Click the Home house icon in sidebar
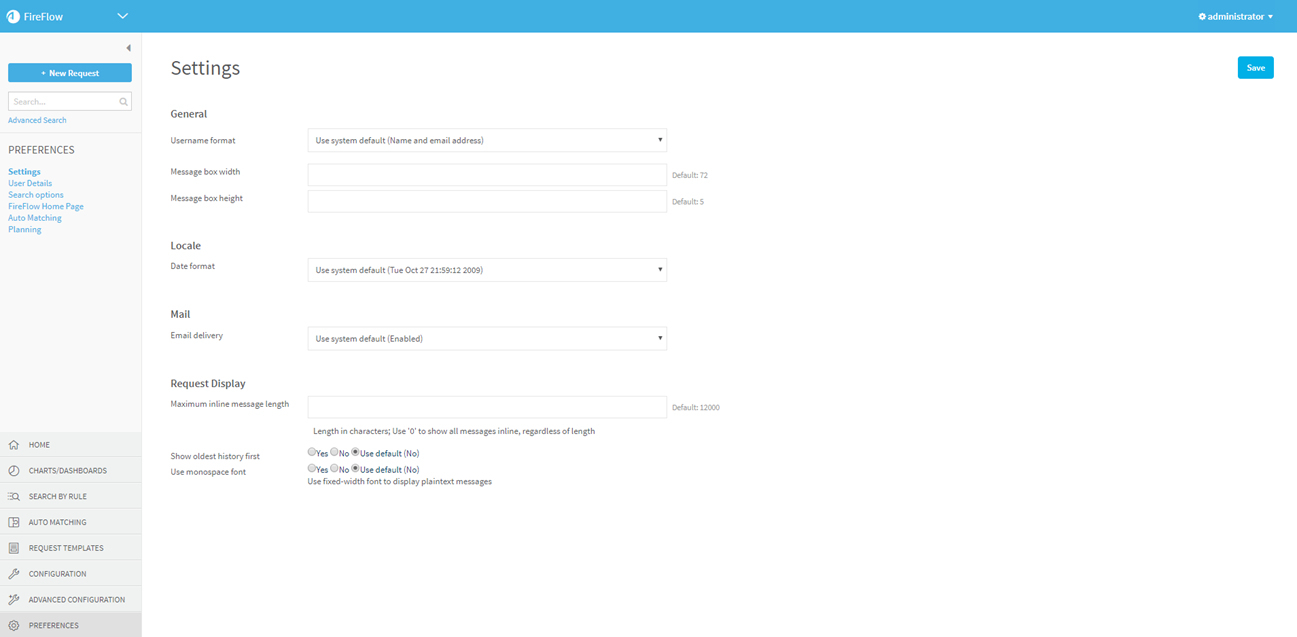The height and width of the screenshot is (637, 1297). click(14, 445)
